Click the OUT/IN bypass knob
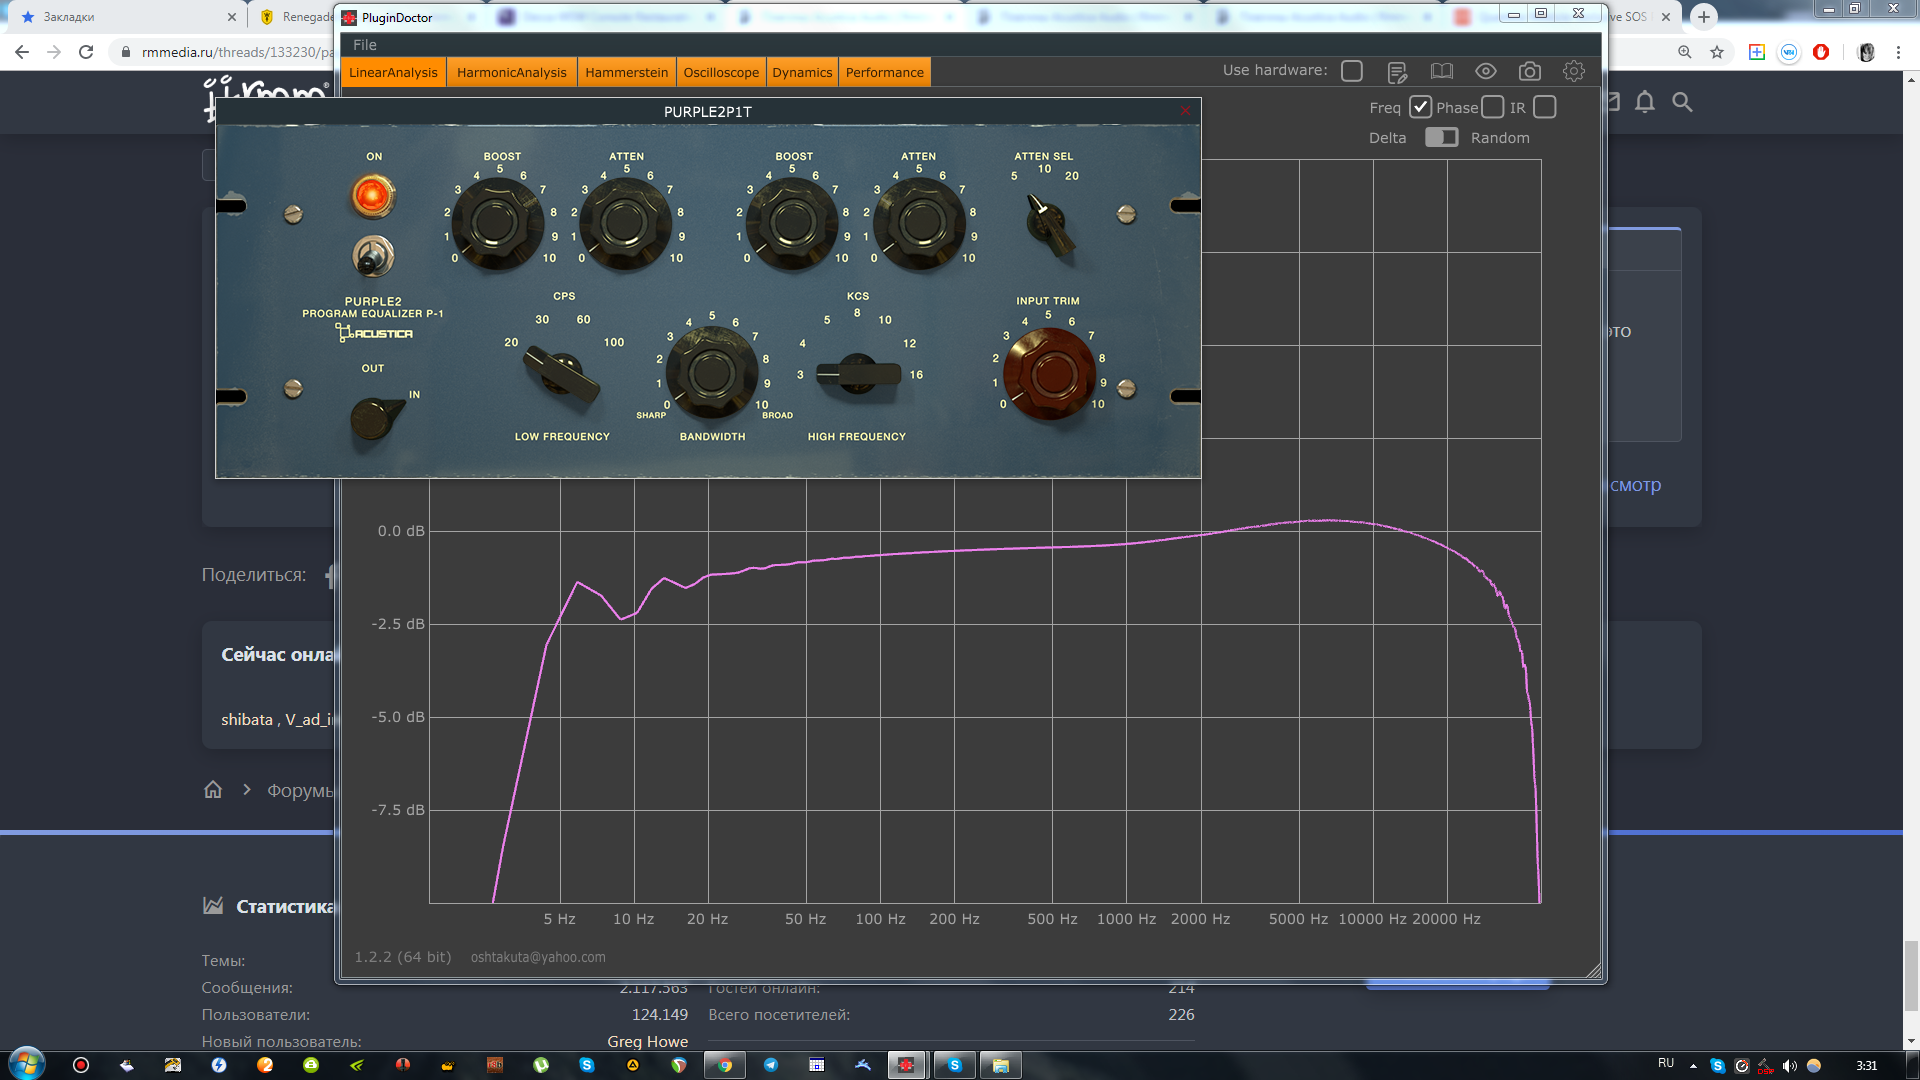Image resolution: width=1920 pixels, height=1080 pixels. (373, 417)
